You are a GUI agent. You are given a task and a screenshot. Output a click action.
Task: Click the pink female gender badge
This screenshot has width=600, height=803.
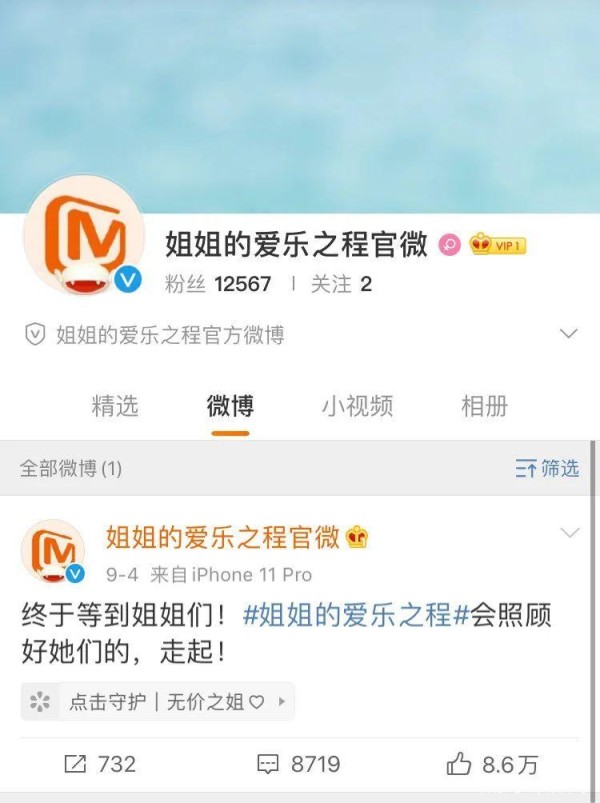pos(449,245)
